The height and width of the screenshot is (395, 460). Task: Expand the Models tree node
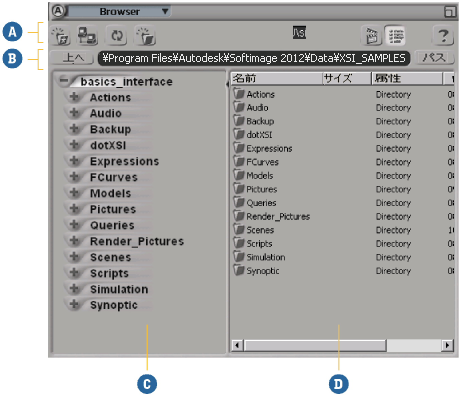point(74,192)
